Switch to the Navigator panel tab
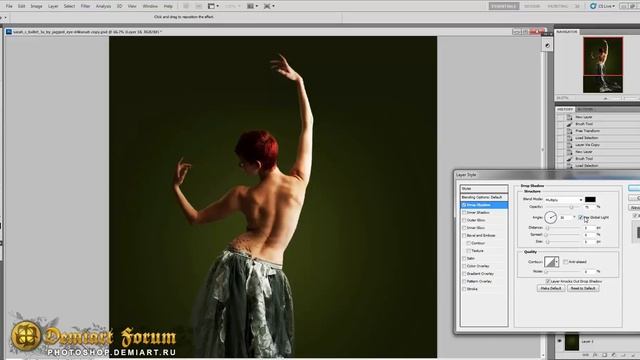640x360 pixels. click(x=567, y=31)
